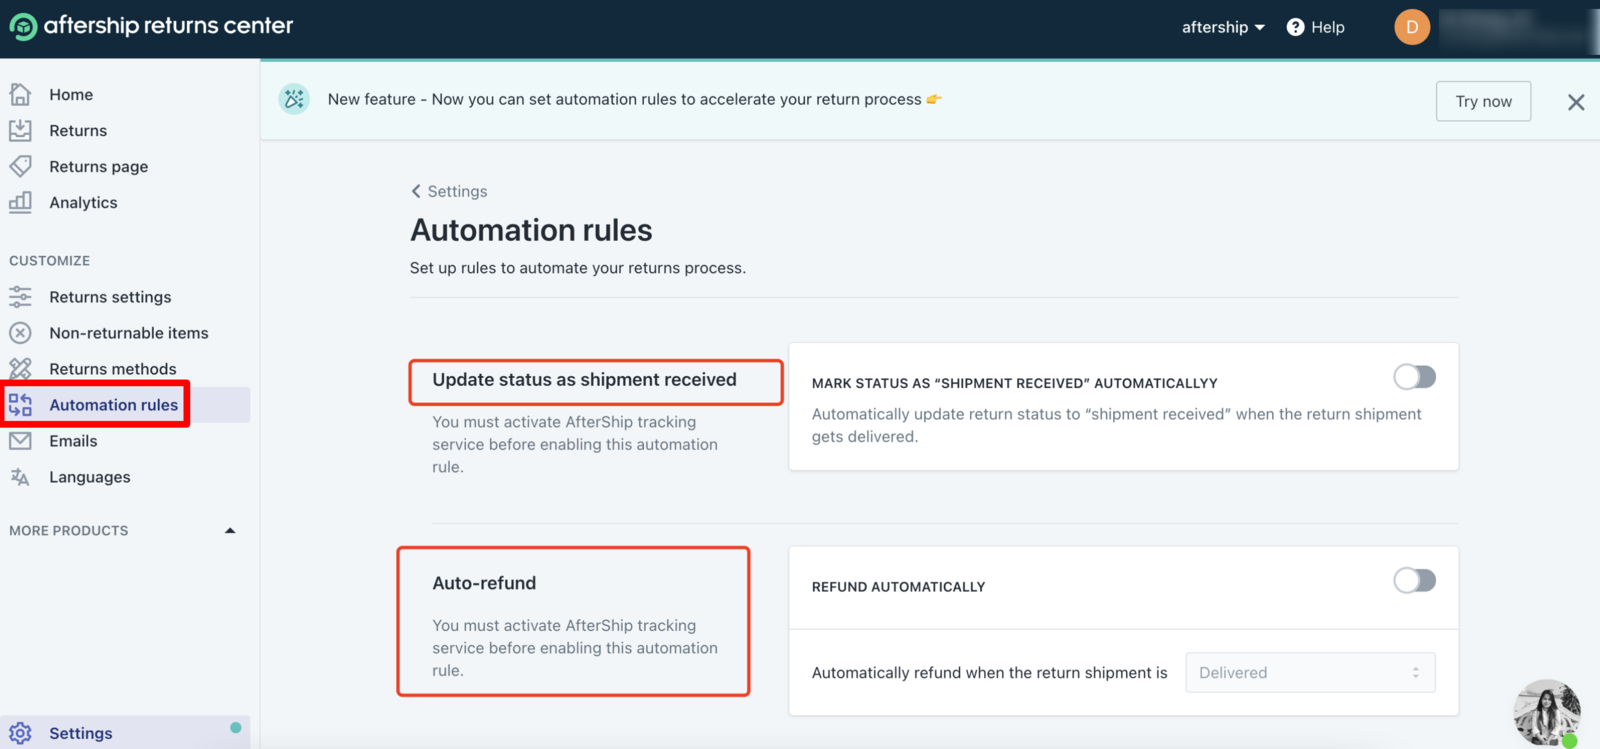
Task: Click the Settings gear icon
Action: click(20, 733)
